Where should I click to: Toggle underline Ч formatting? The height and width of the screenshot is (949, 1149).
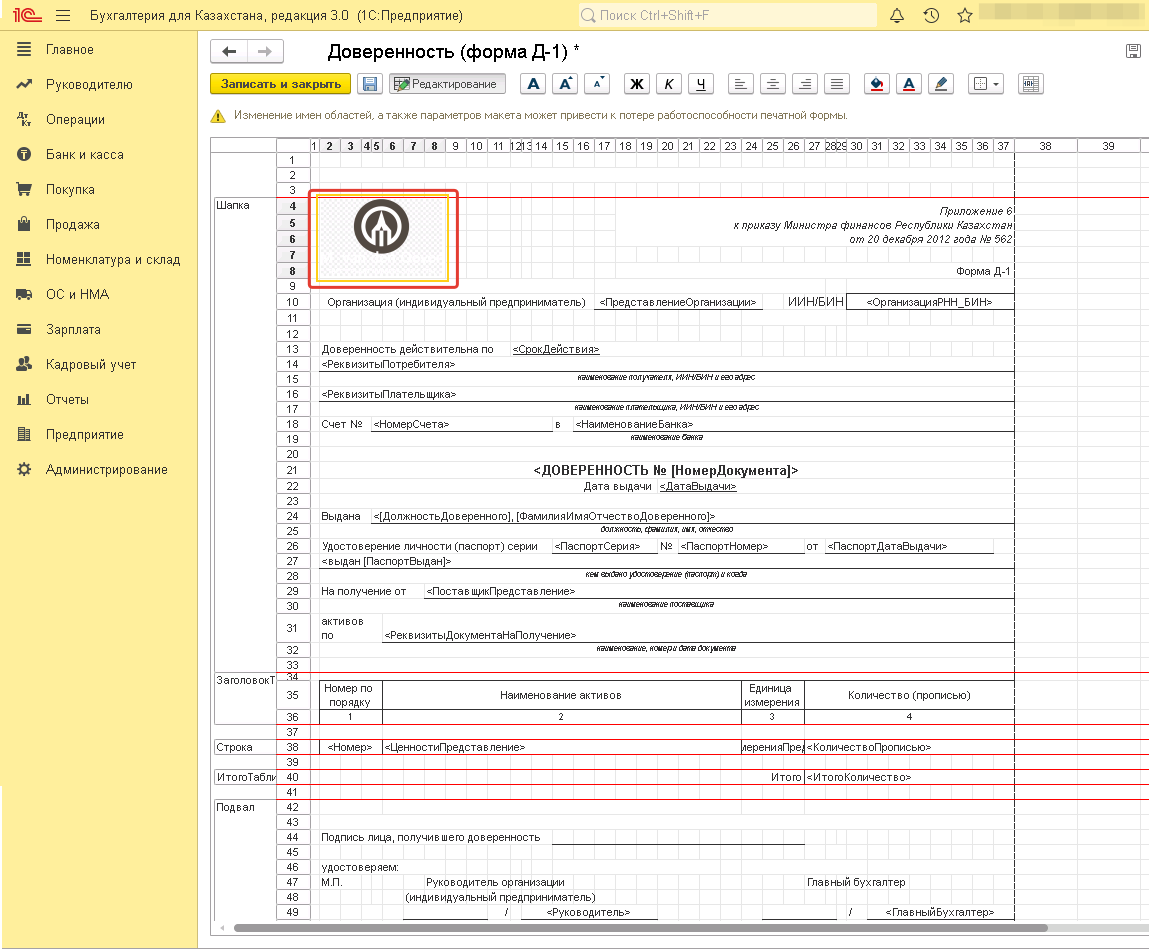pos(701,84)
